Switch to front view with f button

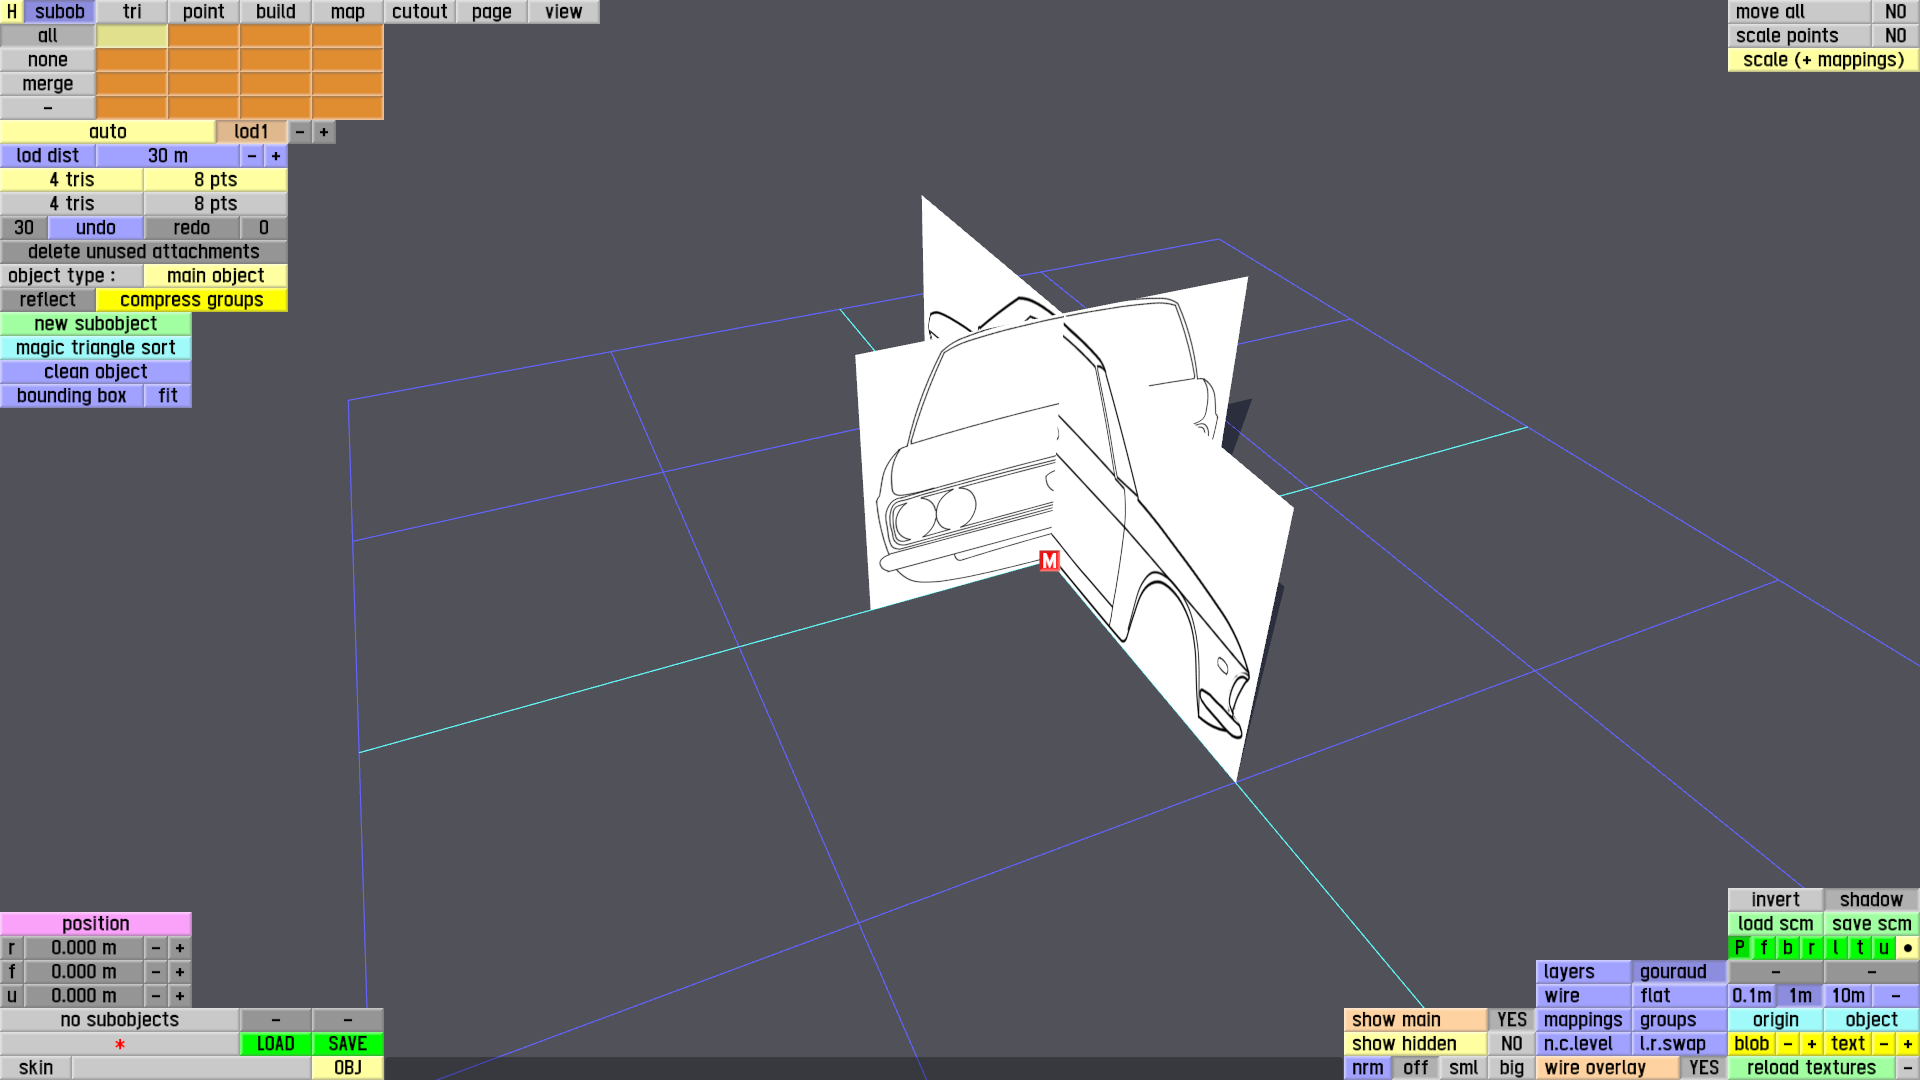point(1763,948)
